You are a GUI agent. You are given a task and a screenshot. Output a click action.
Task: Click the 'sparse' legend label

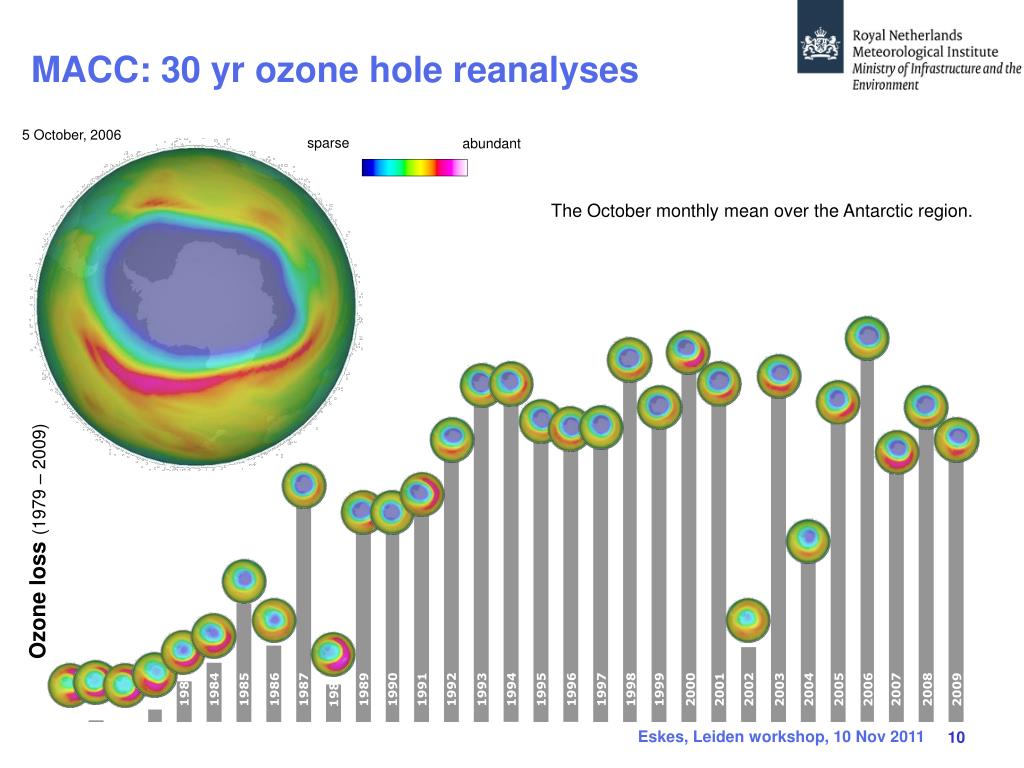328,143
